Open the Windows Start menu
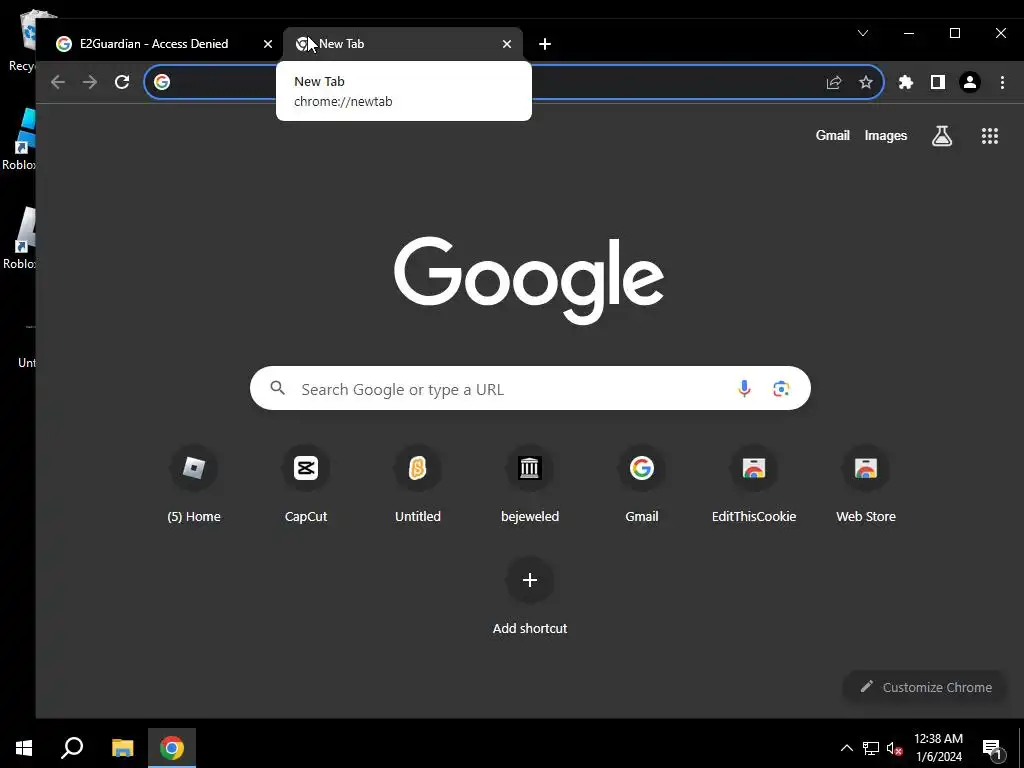This screenshot has height=768, width=1024. 24,748
